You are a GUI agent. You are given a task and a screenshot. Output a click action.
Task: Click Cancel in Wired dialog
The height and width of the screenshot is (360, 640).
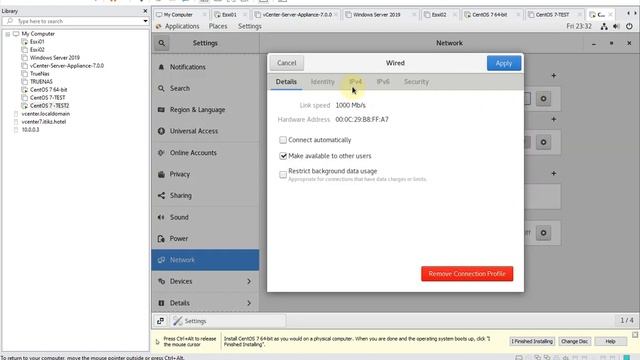[287, 63]
